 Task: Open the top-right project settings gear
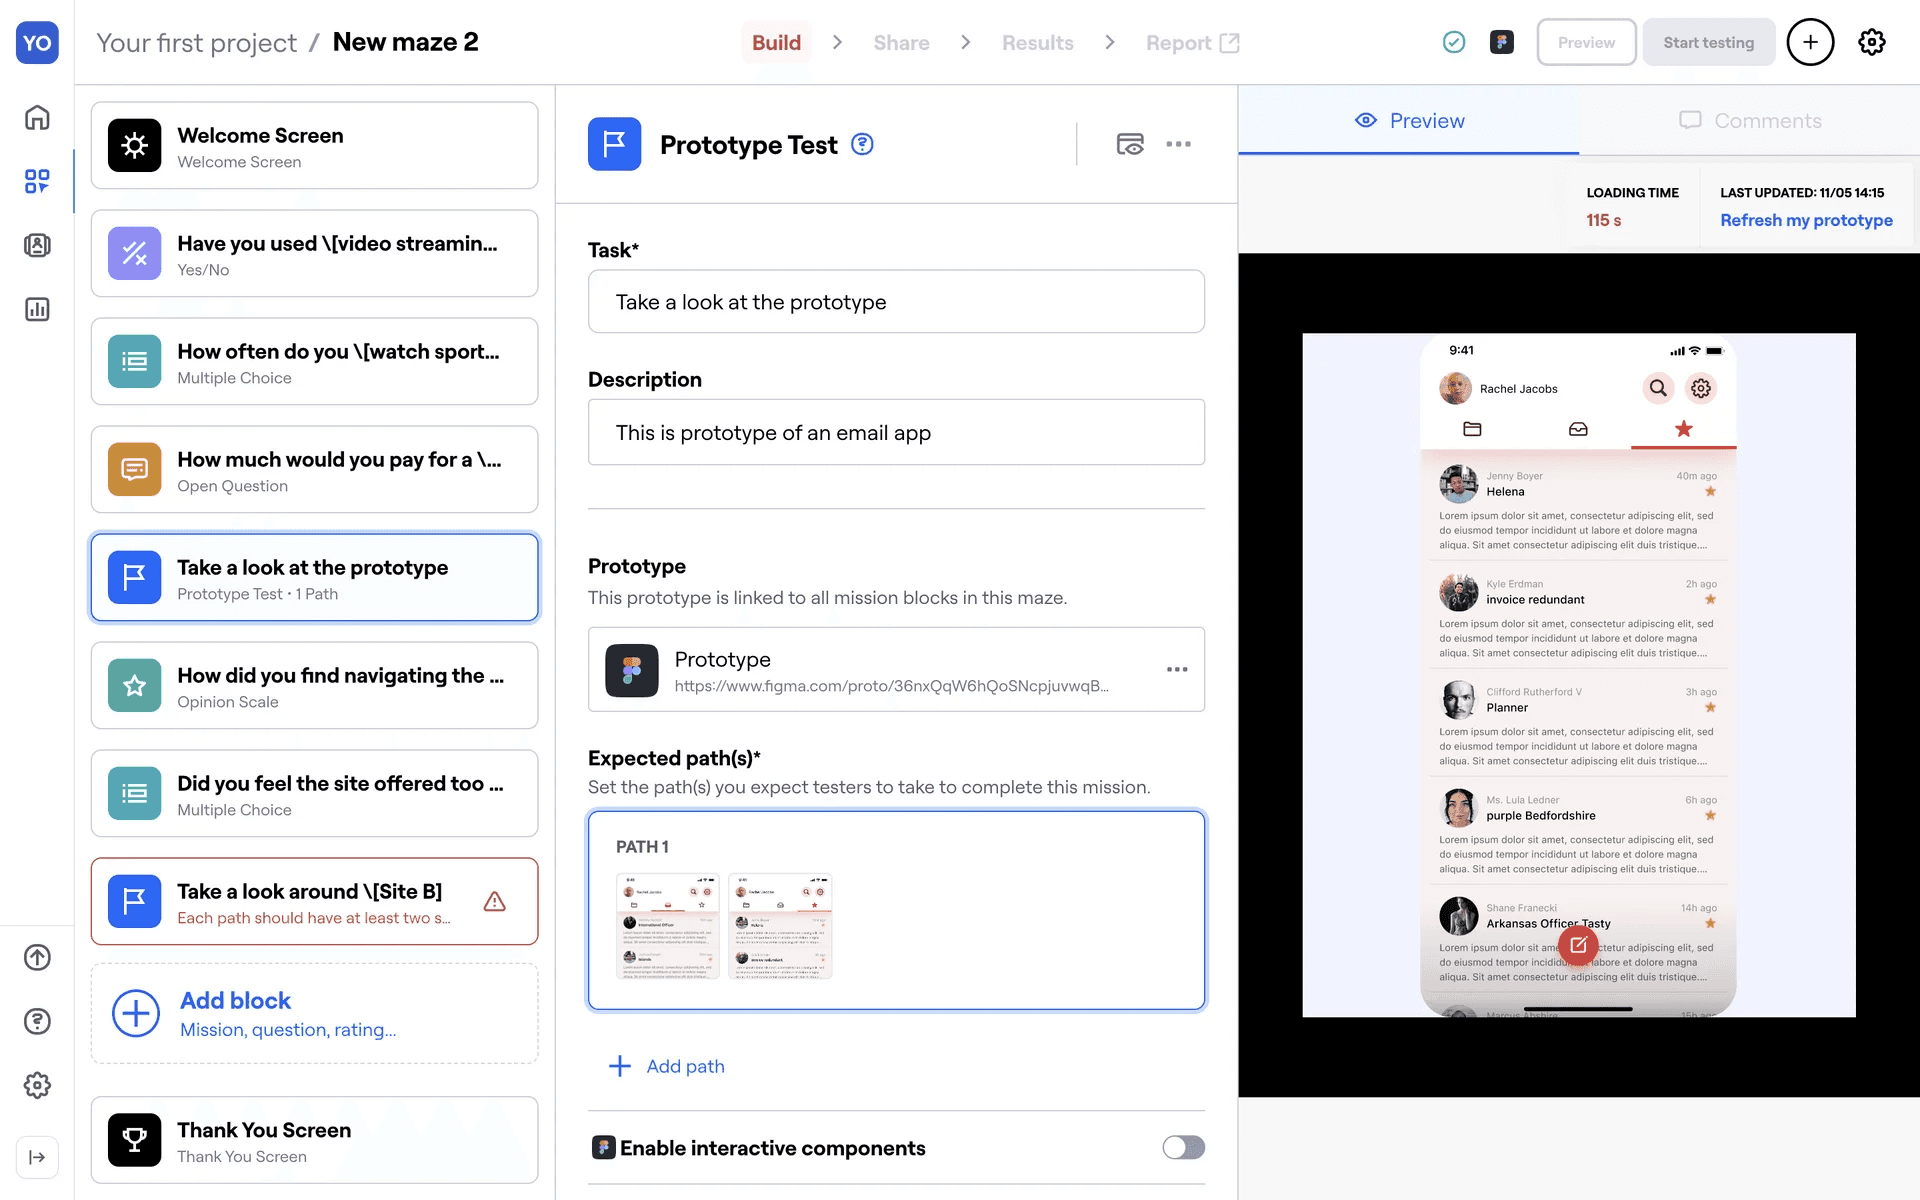pyautogui.click(x=1871, y=42)
